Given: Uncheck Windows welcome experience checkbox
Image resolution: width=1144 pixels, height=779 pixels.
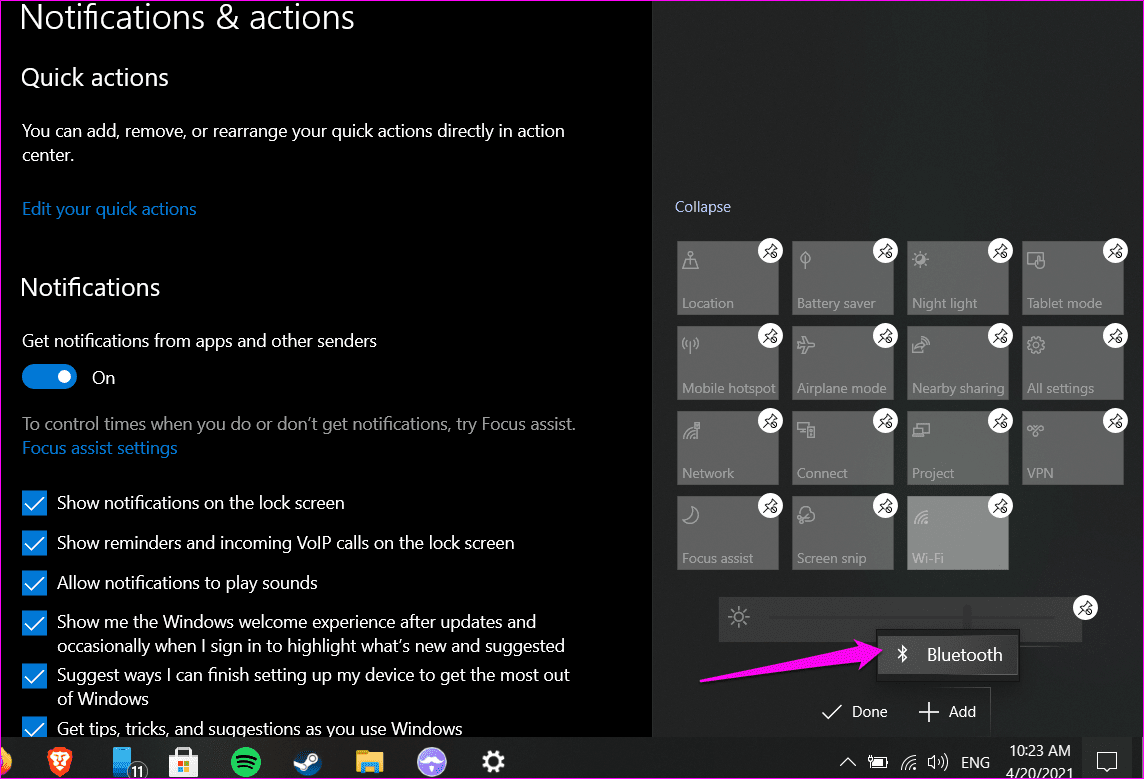Looking at the screenshot, I should 34,623.
